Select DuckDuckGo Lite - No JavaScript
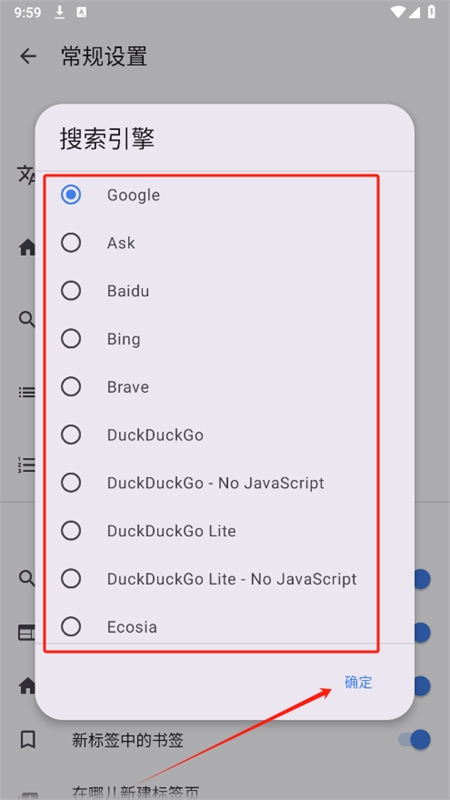This screenshot has width=450, height=800. point(71,579)
